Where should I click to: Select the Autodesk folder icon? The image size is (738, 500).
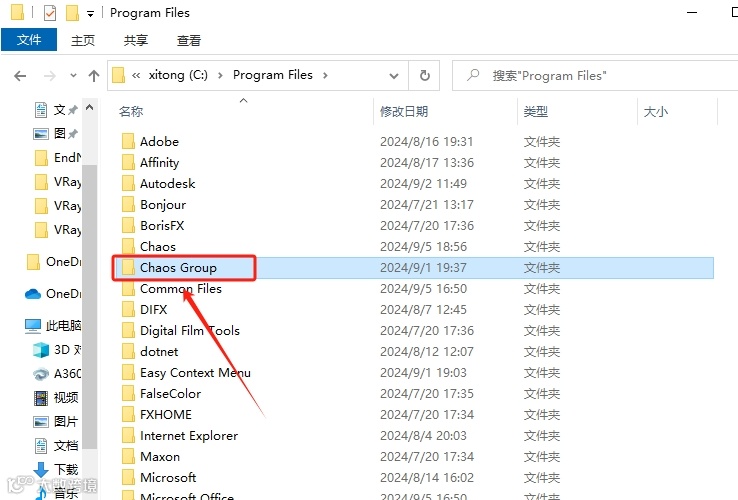(128, 183)
